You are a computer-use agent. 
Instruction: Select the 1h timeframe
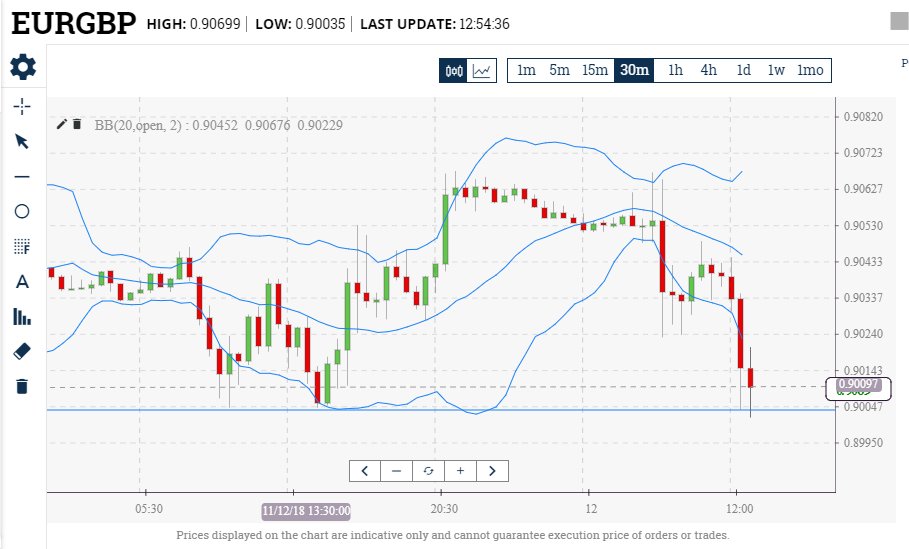tap(675, 70)
